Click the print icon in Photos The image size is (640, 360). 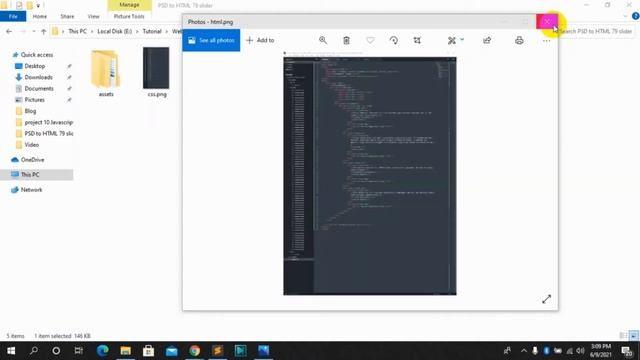coord(519,40)
